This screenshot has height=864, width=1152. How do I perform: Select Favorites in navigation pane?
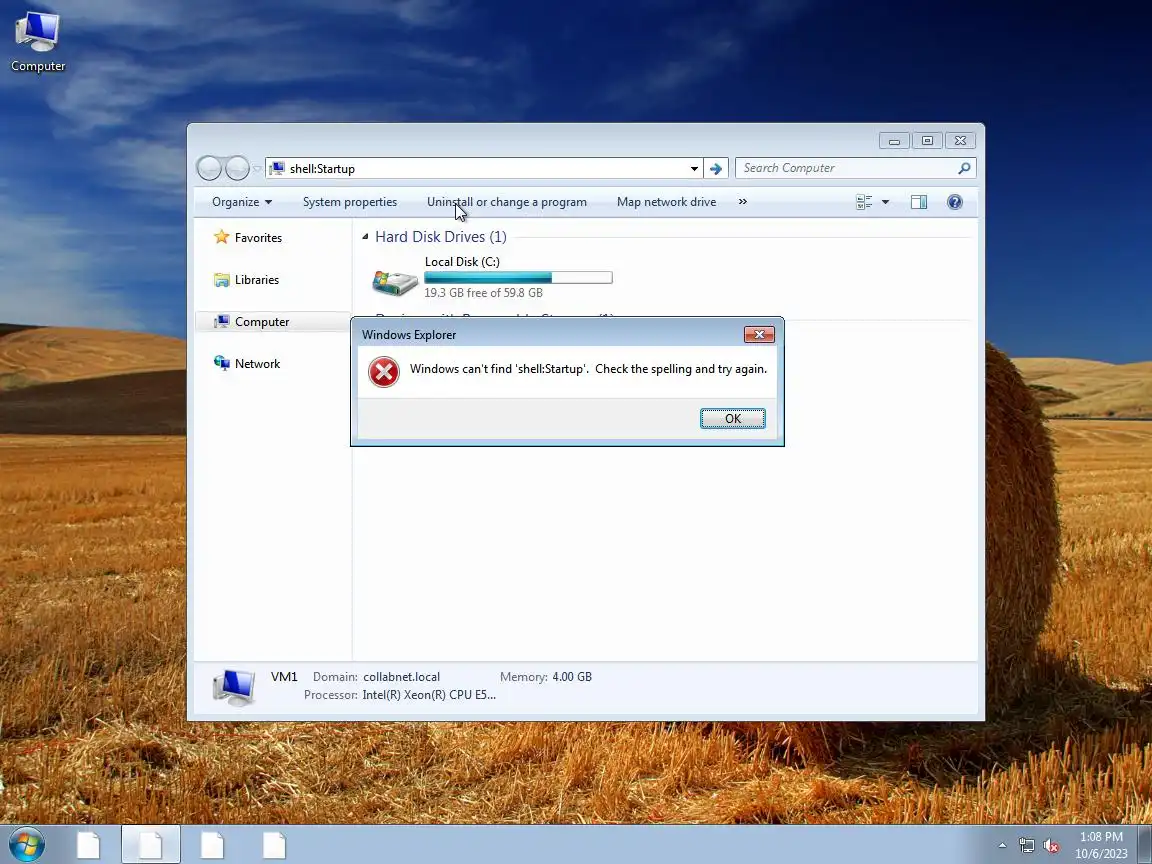(x=258, y=237)
